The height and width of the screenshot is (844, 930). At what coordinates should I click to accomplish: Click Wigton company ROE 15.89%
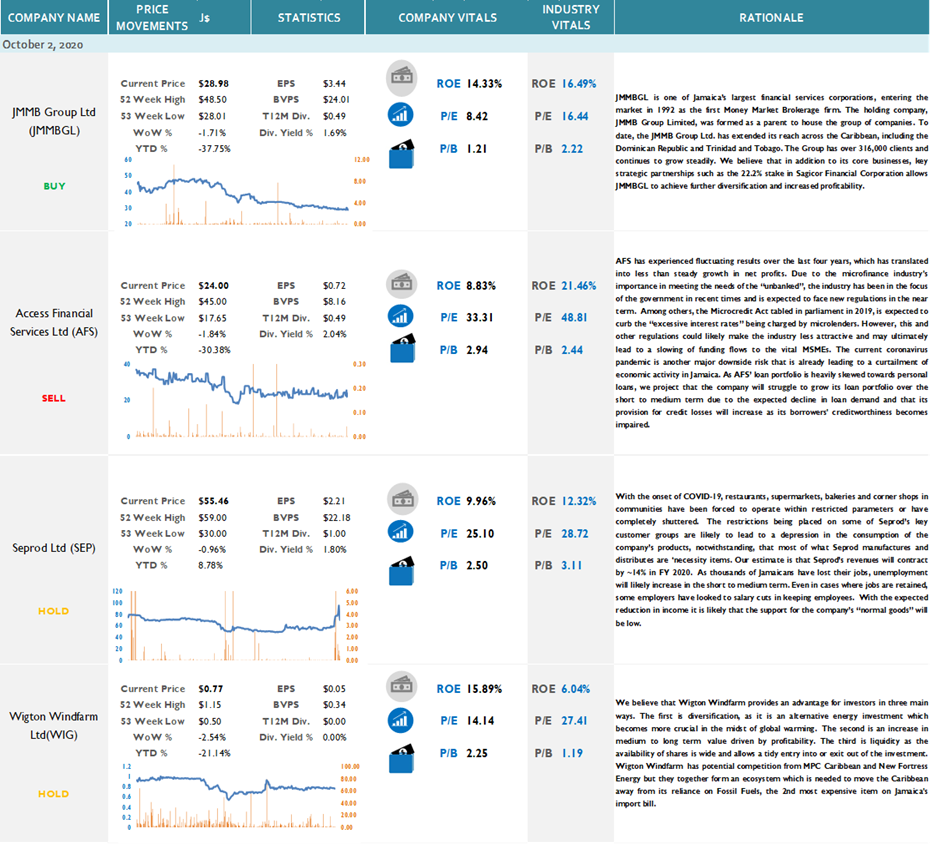pos(484,689)
